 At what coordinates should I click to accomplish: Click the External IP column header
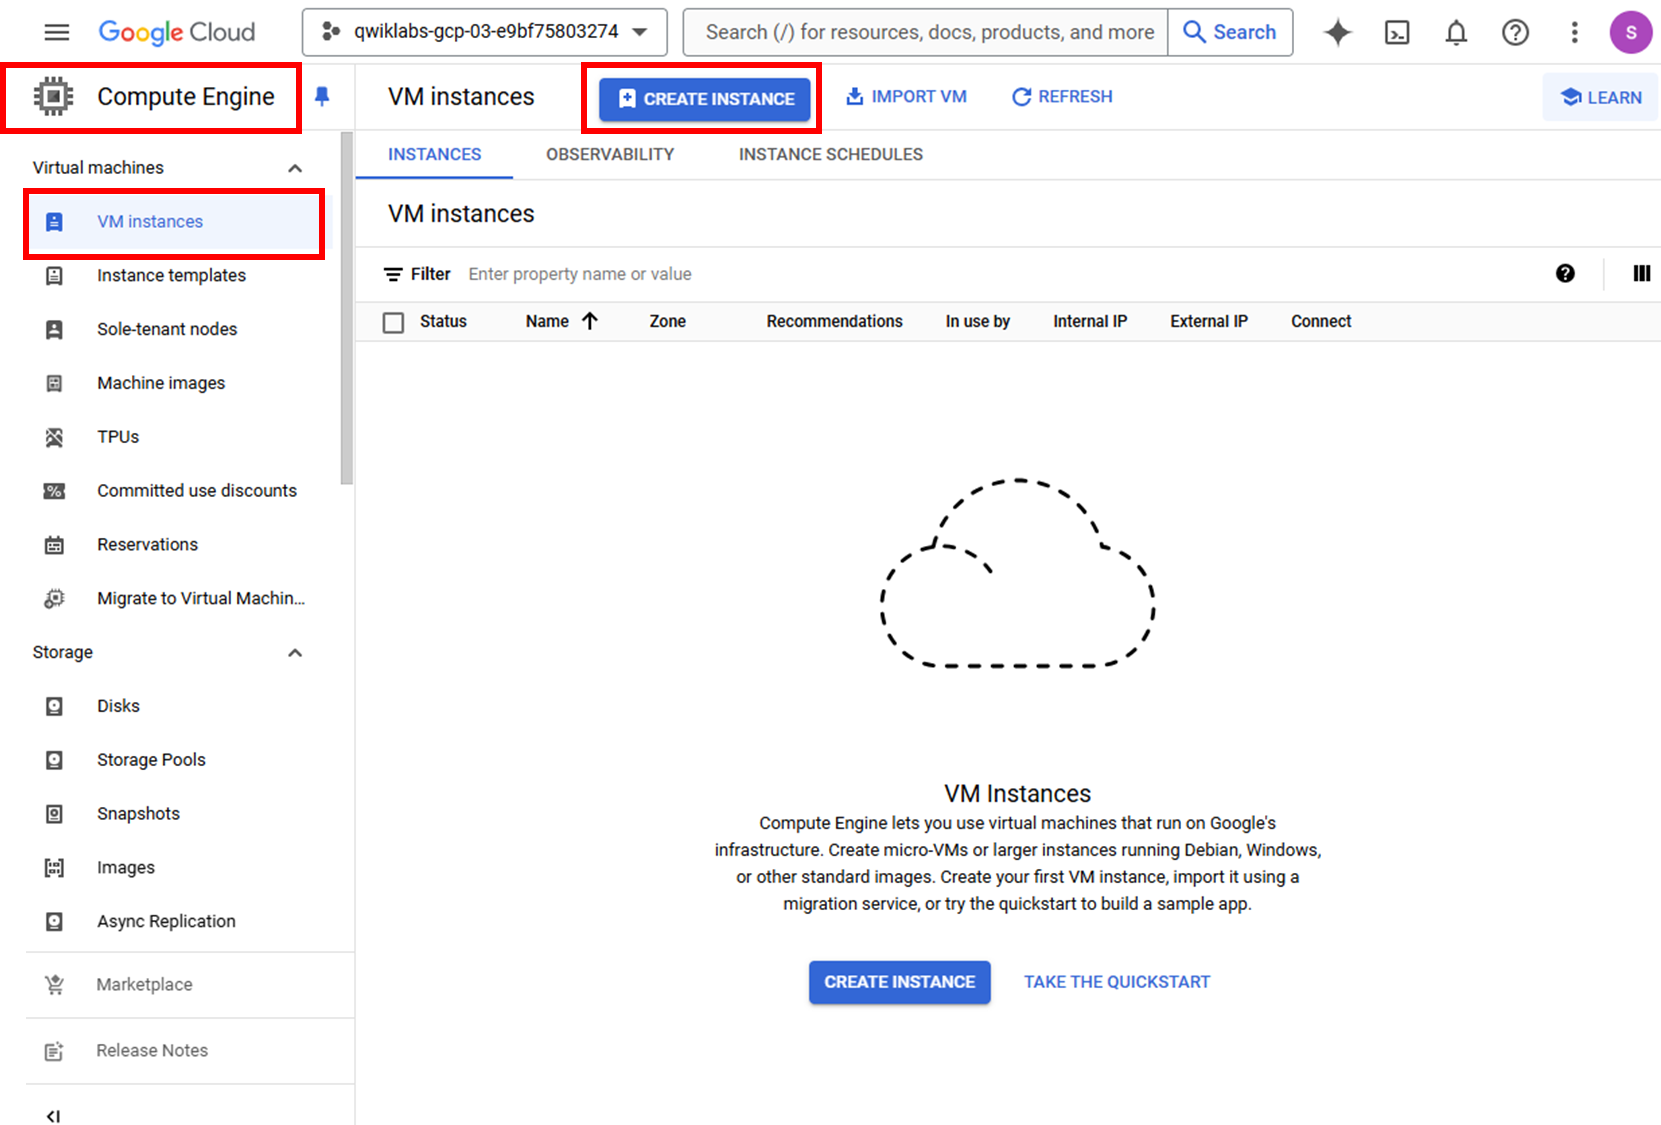coord(1208,321)
